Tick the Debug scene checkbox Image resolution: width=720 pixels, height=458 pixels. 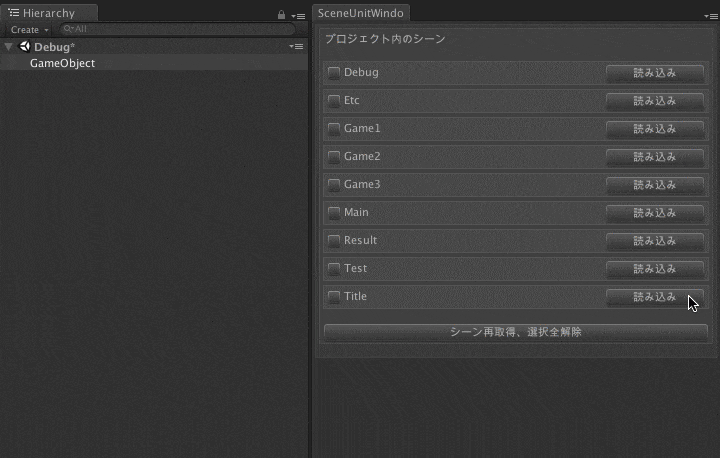coord(334,73)
